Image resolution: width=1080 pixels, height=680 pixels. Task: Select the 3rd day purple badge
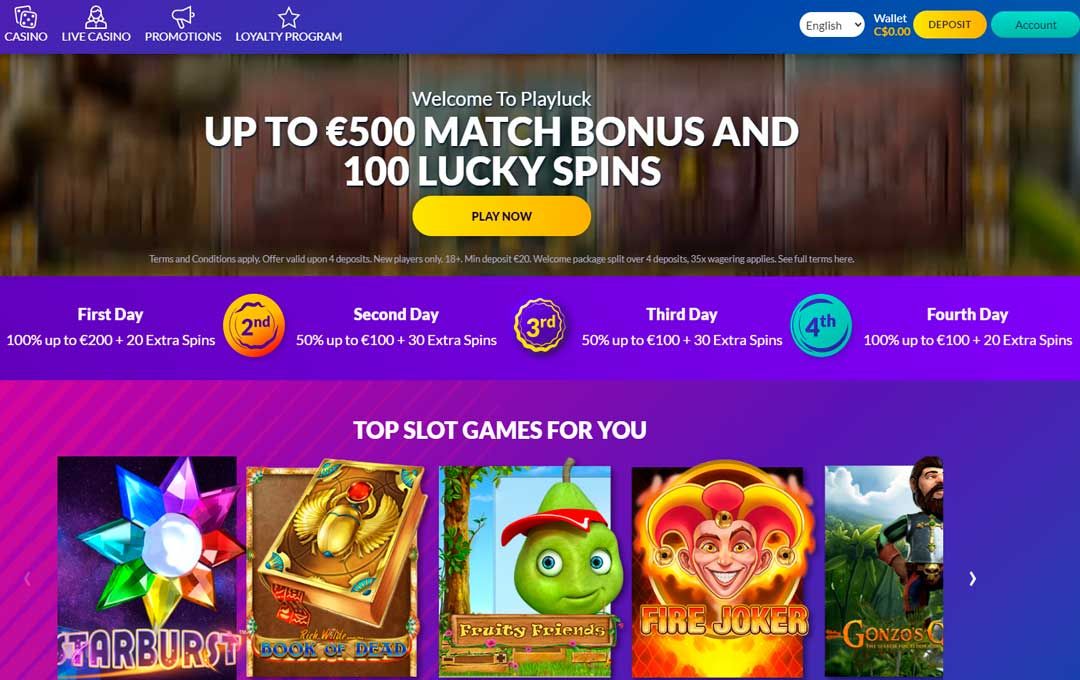coord(540,325)
